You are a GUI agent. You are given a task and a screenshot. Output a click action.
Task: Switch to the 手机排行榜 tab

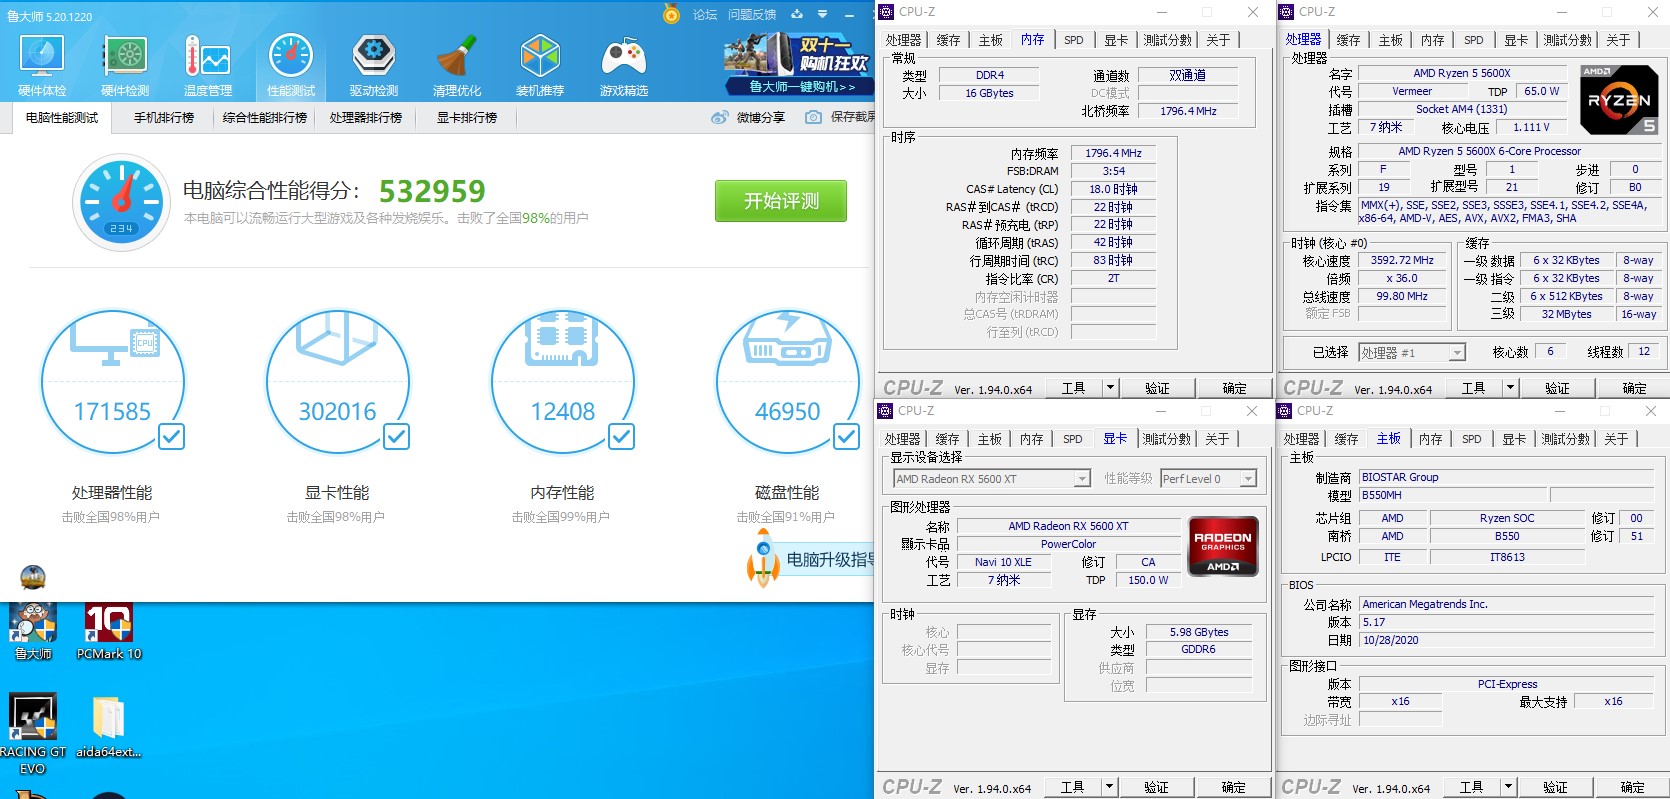pyautogui.click(x=164, y=117)
